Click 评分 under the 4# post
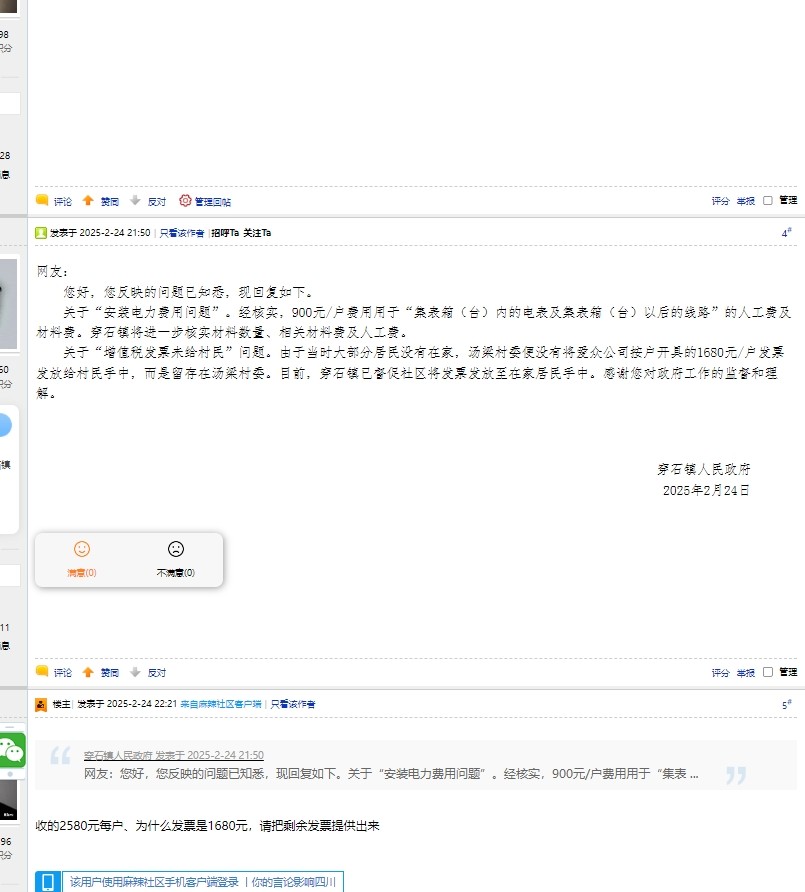The image size is (805, 892). [x=720, y=673]
